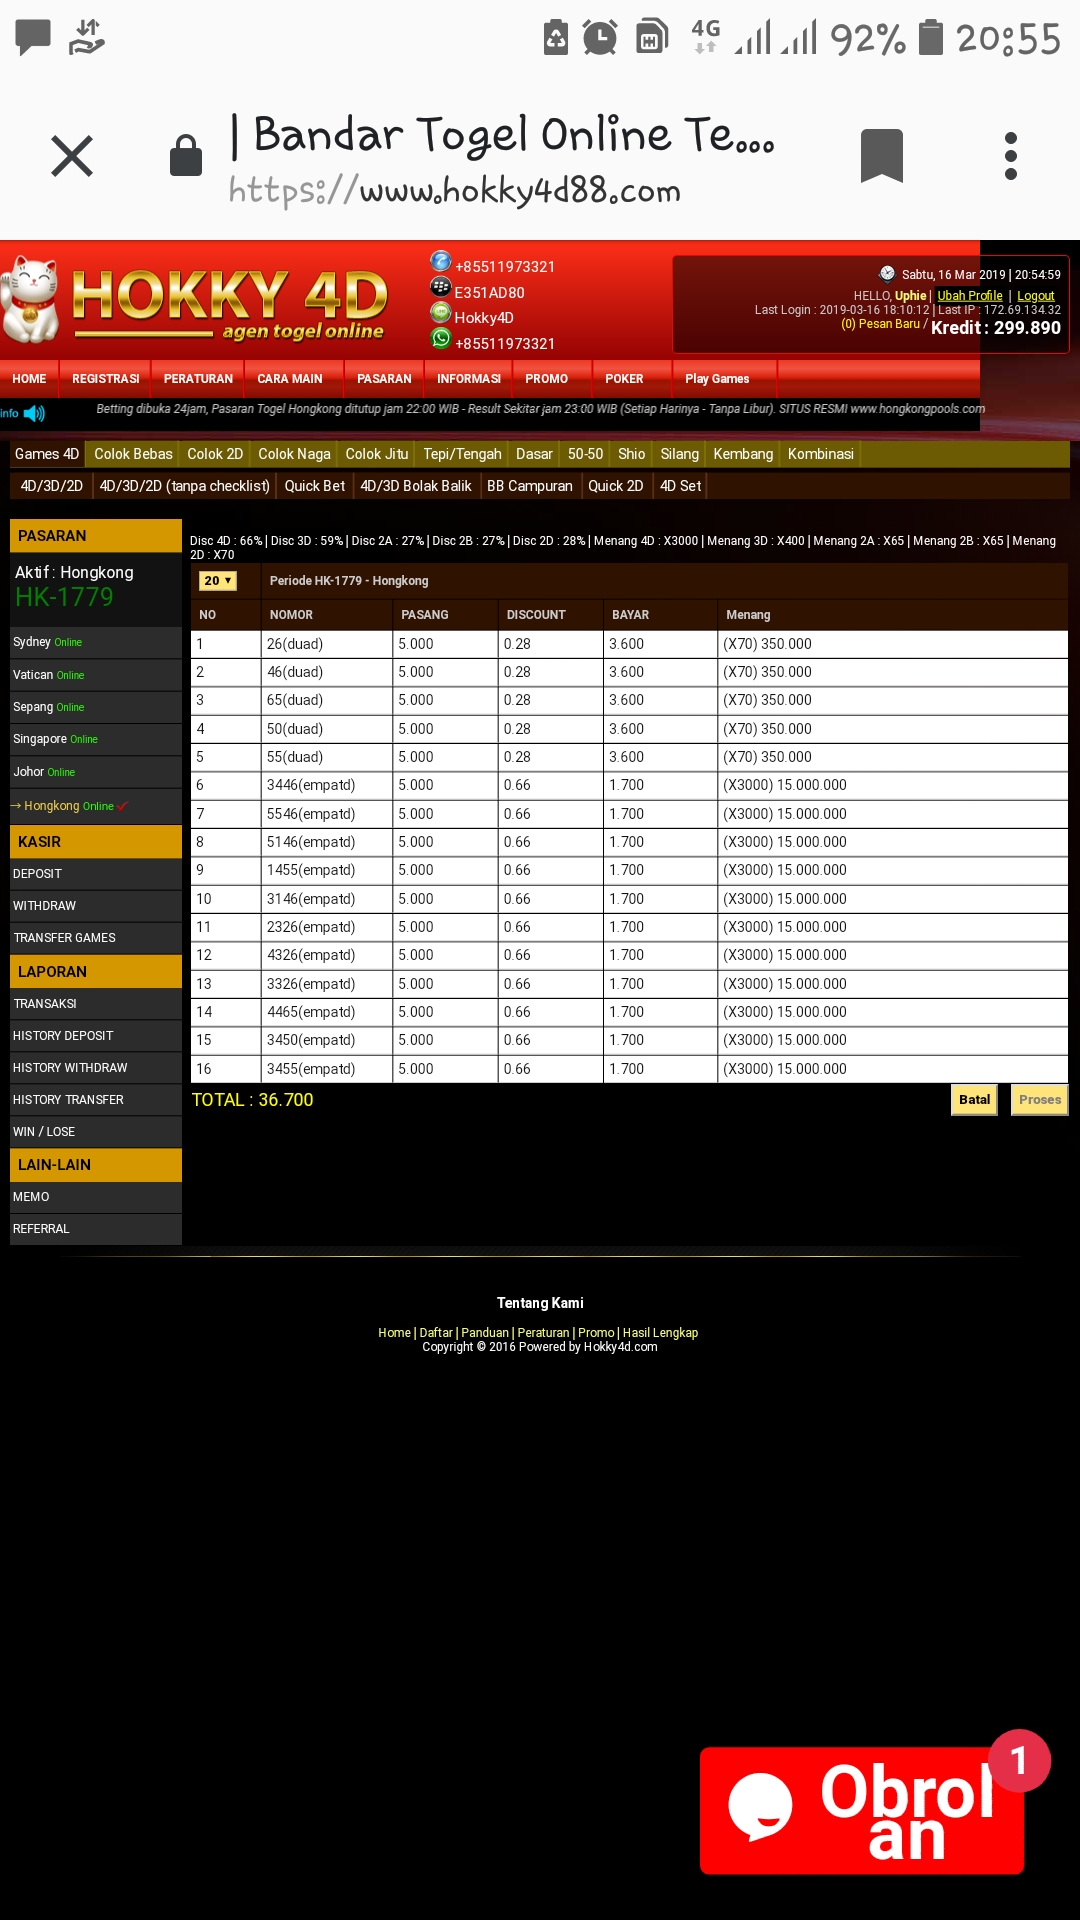Tap the LINE contact icon

(x=441, y=312)
